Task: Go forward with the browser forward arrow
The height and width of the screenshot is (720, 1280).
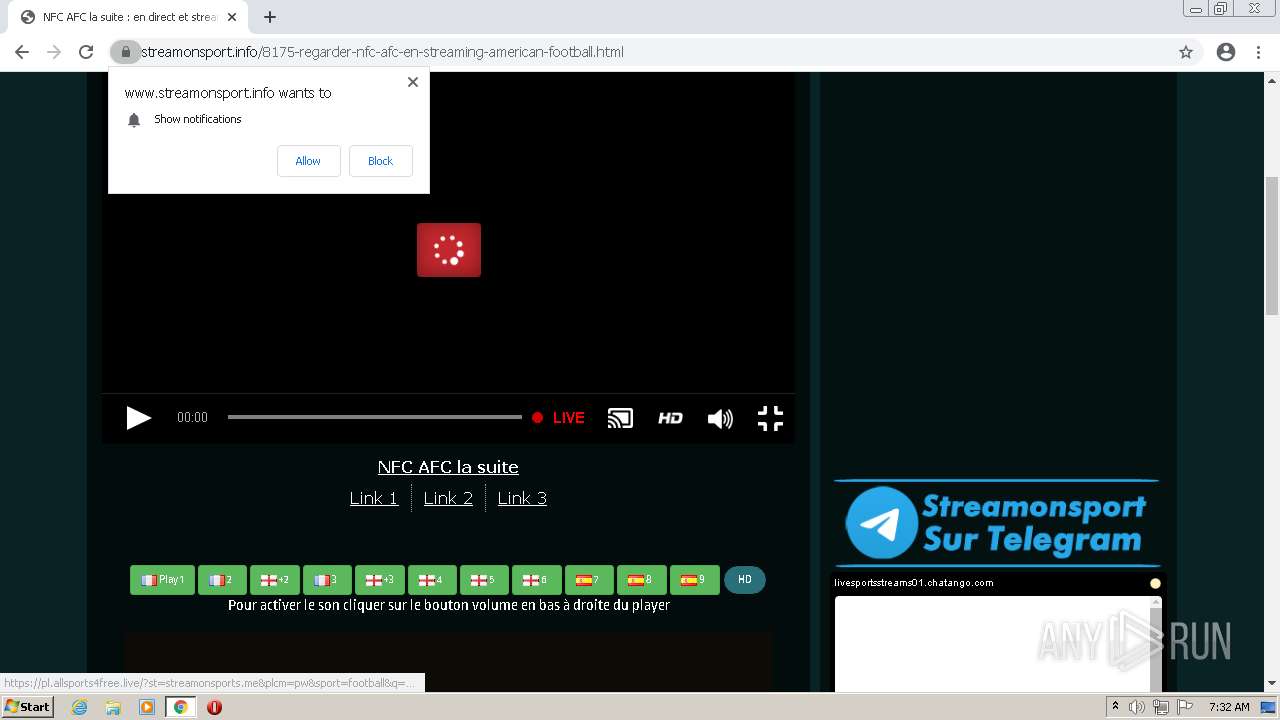Action: [54, 52]
